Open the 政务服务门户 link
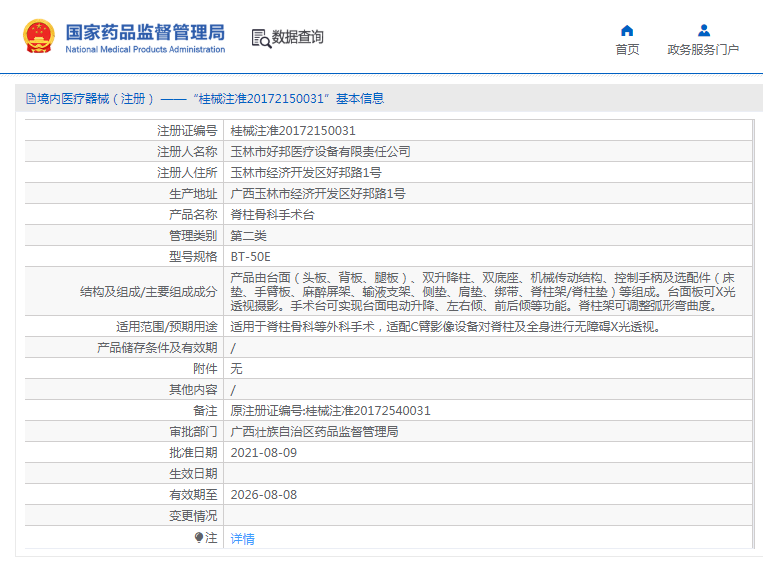 [703, 50]
